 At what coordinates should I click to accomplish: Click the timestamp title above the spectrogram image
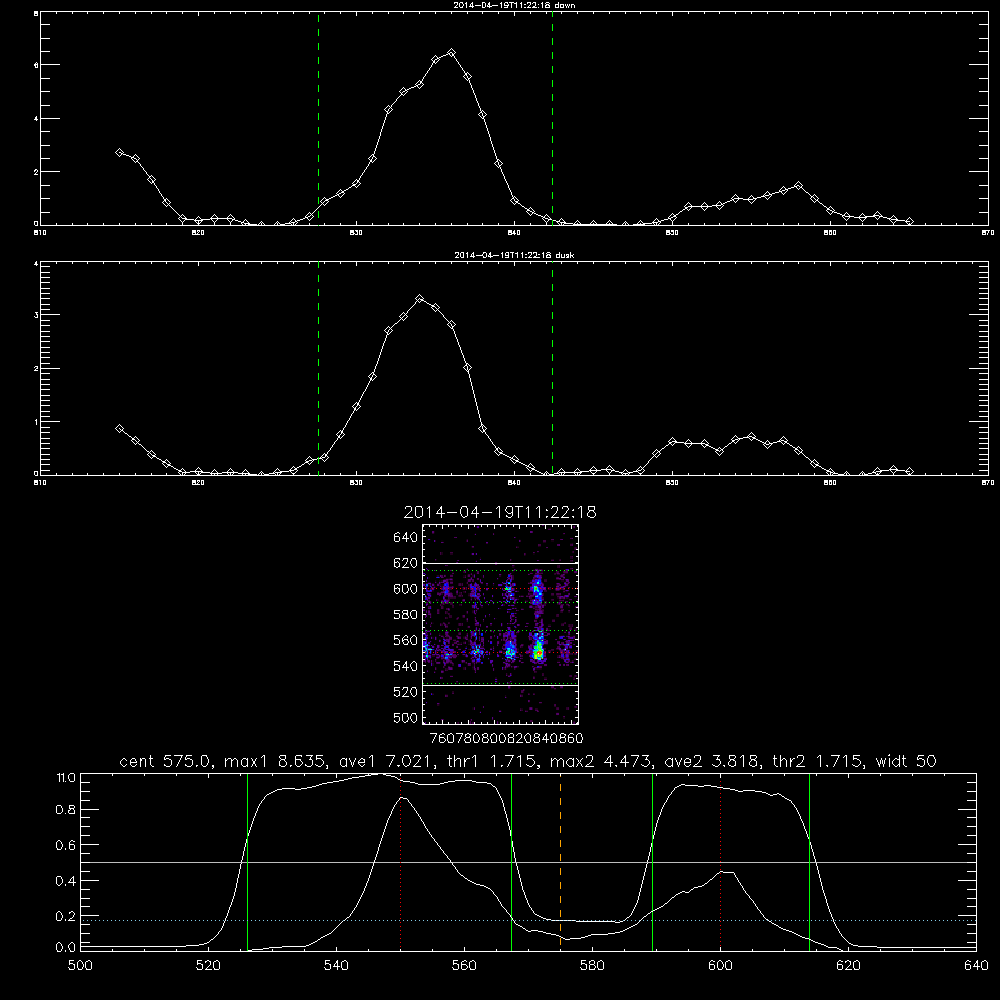500,512
